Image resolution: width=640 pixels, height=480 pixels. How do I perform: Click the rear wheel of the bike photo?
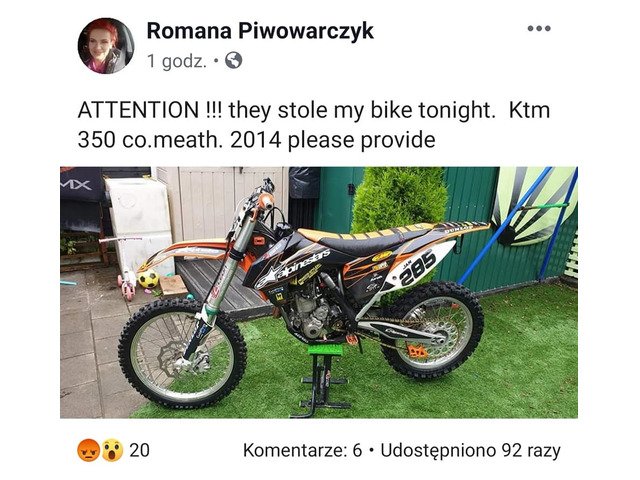tap(432, 330)
